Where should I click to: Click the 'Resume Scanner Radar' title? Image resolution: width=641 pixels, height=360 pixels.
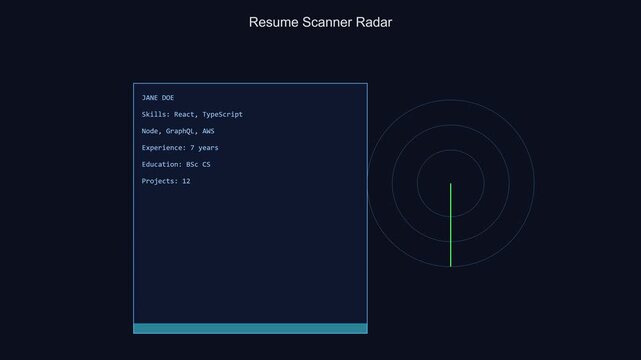click(x=320, y=22)
